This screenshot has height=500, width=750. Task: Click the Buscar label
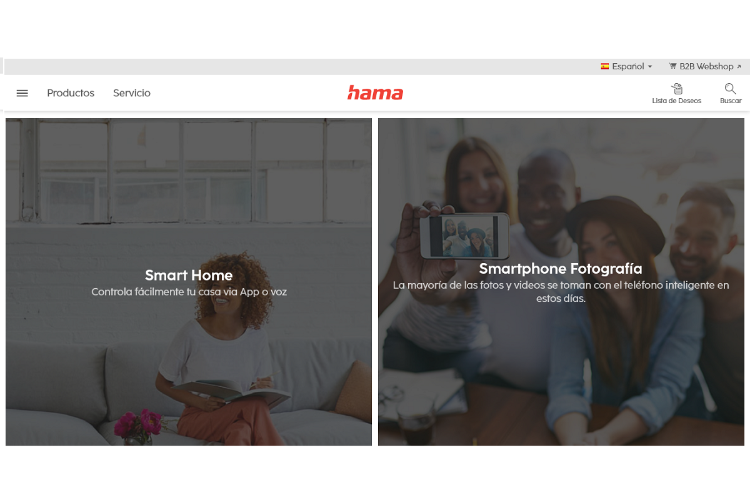730,100
